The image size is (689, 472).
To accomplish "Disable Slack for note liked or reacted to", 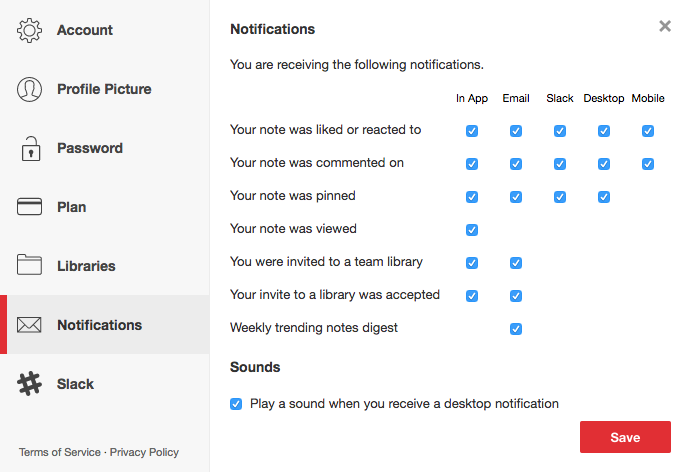I will 560,131.
